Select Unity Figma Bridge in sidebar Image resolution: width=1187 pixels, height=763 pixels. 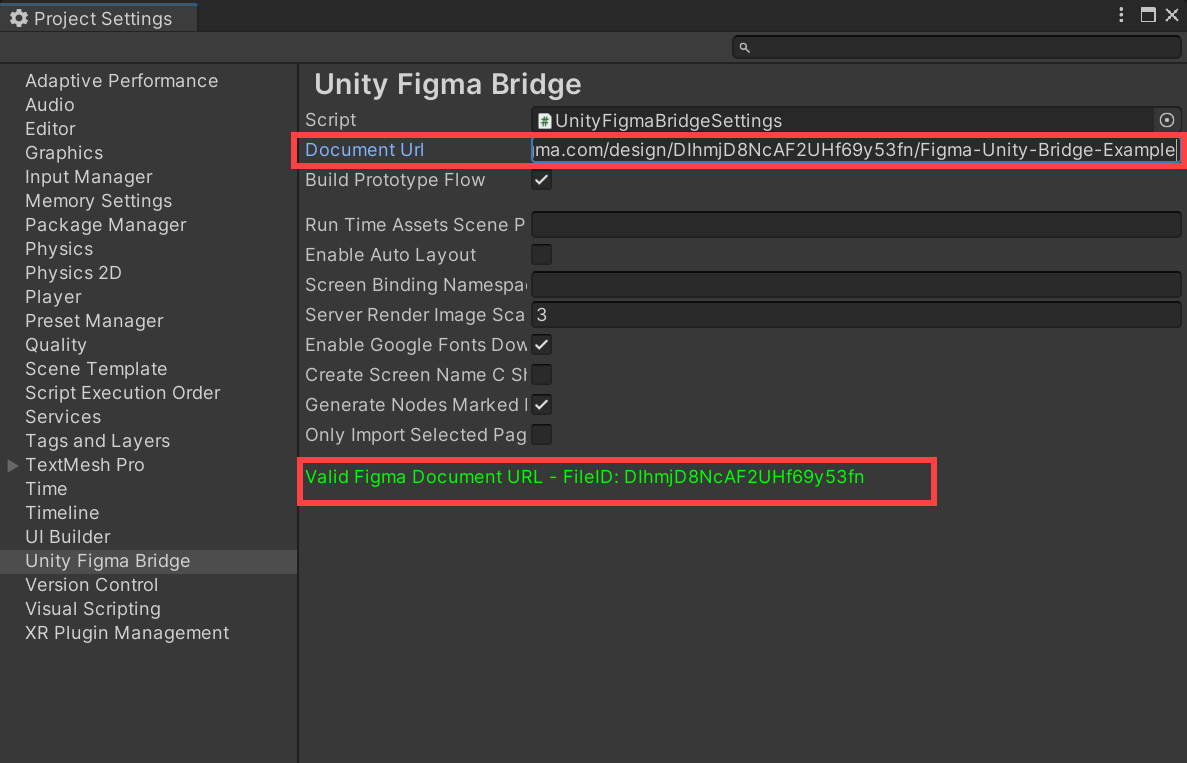point(107,561)
